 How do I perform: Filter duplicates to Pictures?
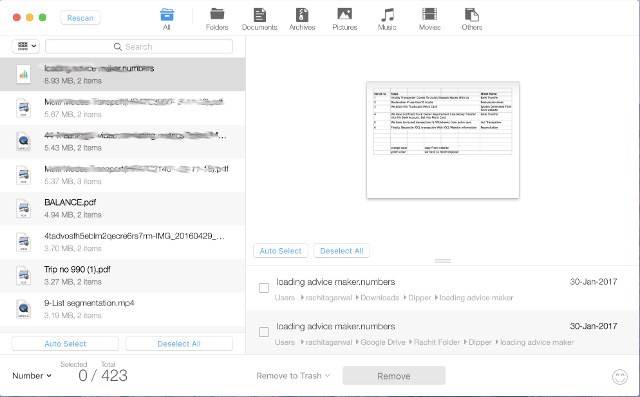(x=344, y=14)
